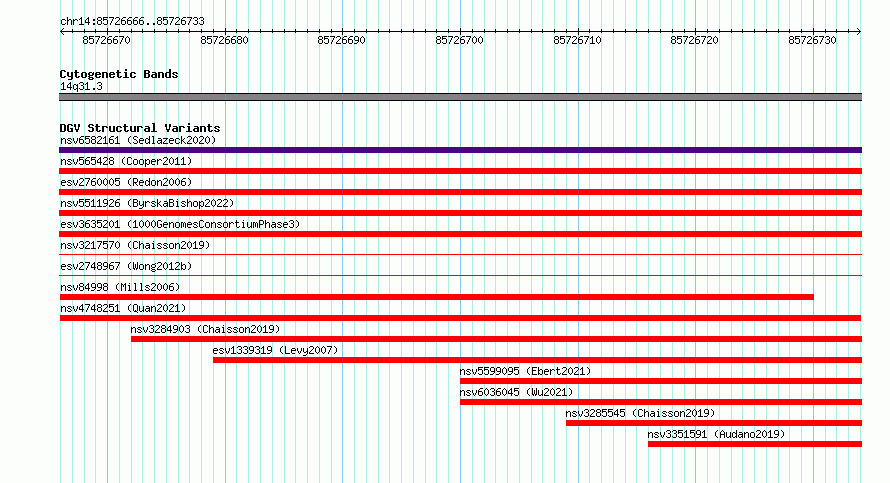
Task: Click the red bar under nsv6036045
Action: point(661,402)
